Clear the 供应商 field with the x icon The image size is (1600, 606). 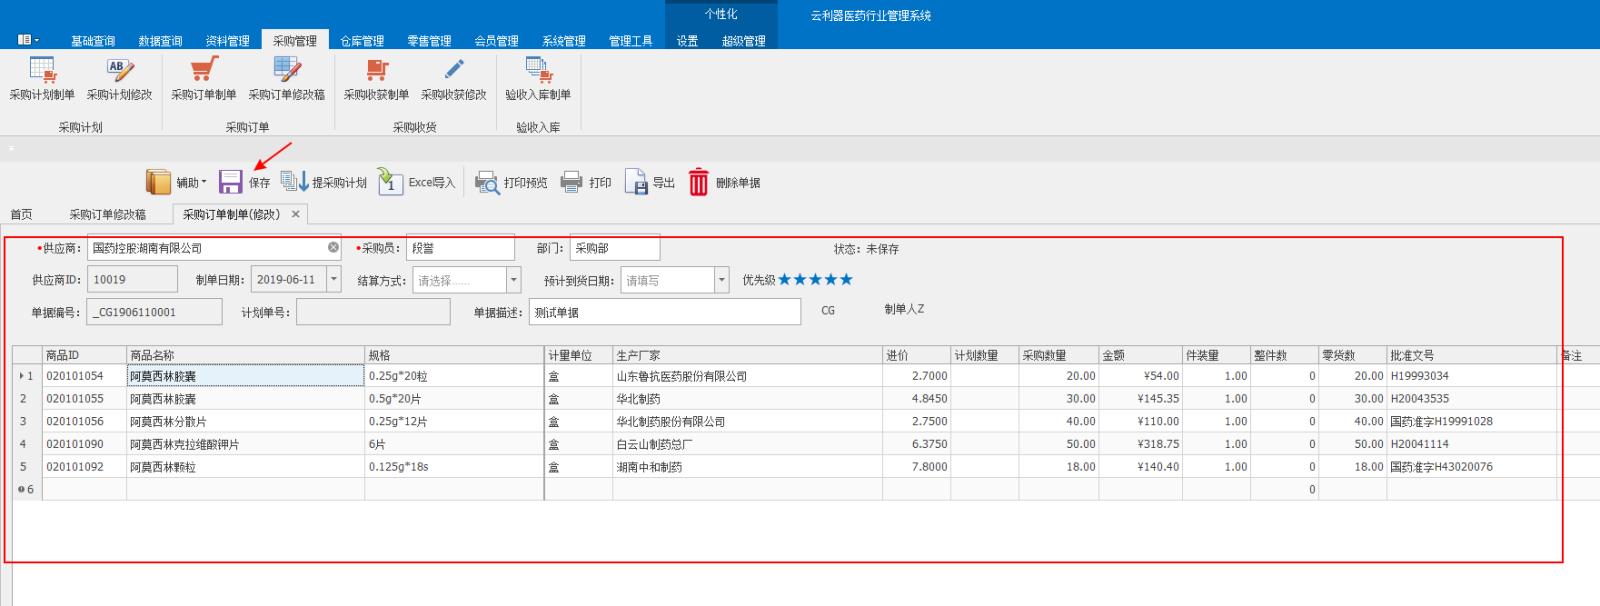pos(333,247)
